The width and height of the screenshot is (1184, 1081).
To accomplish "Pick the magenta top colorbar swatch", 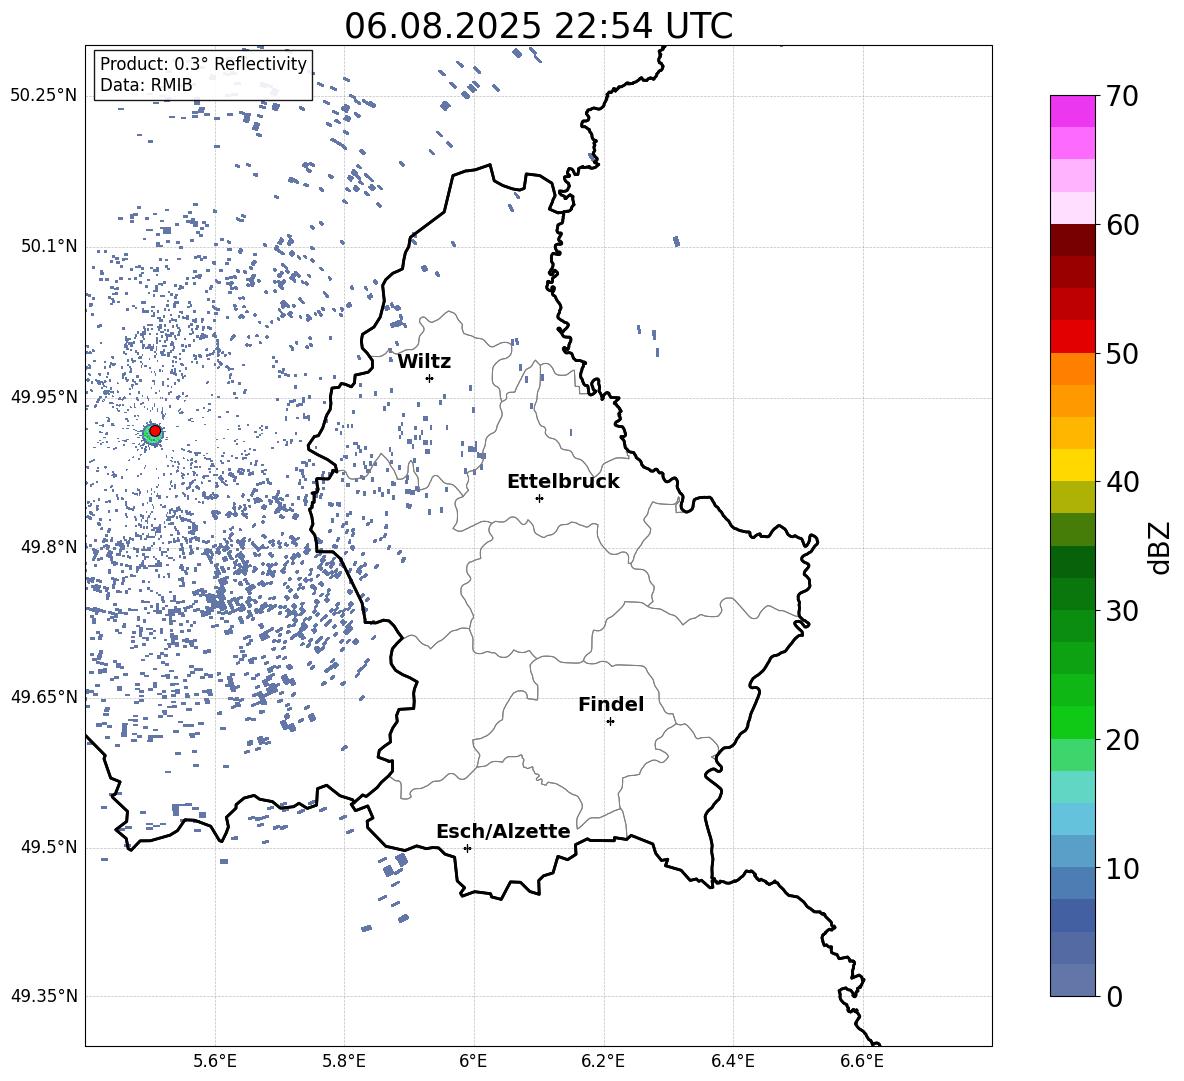I will coord(1073,111).
